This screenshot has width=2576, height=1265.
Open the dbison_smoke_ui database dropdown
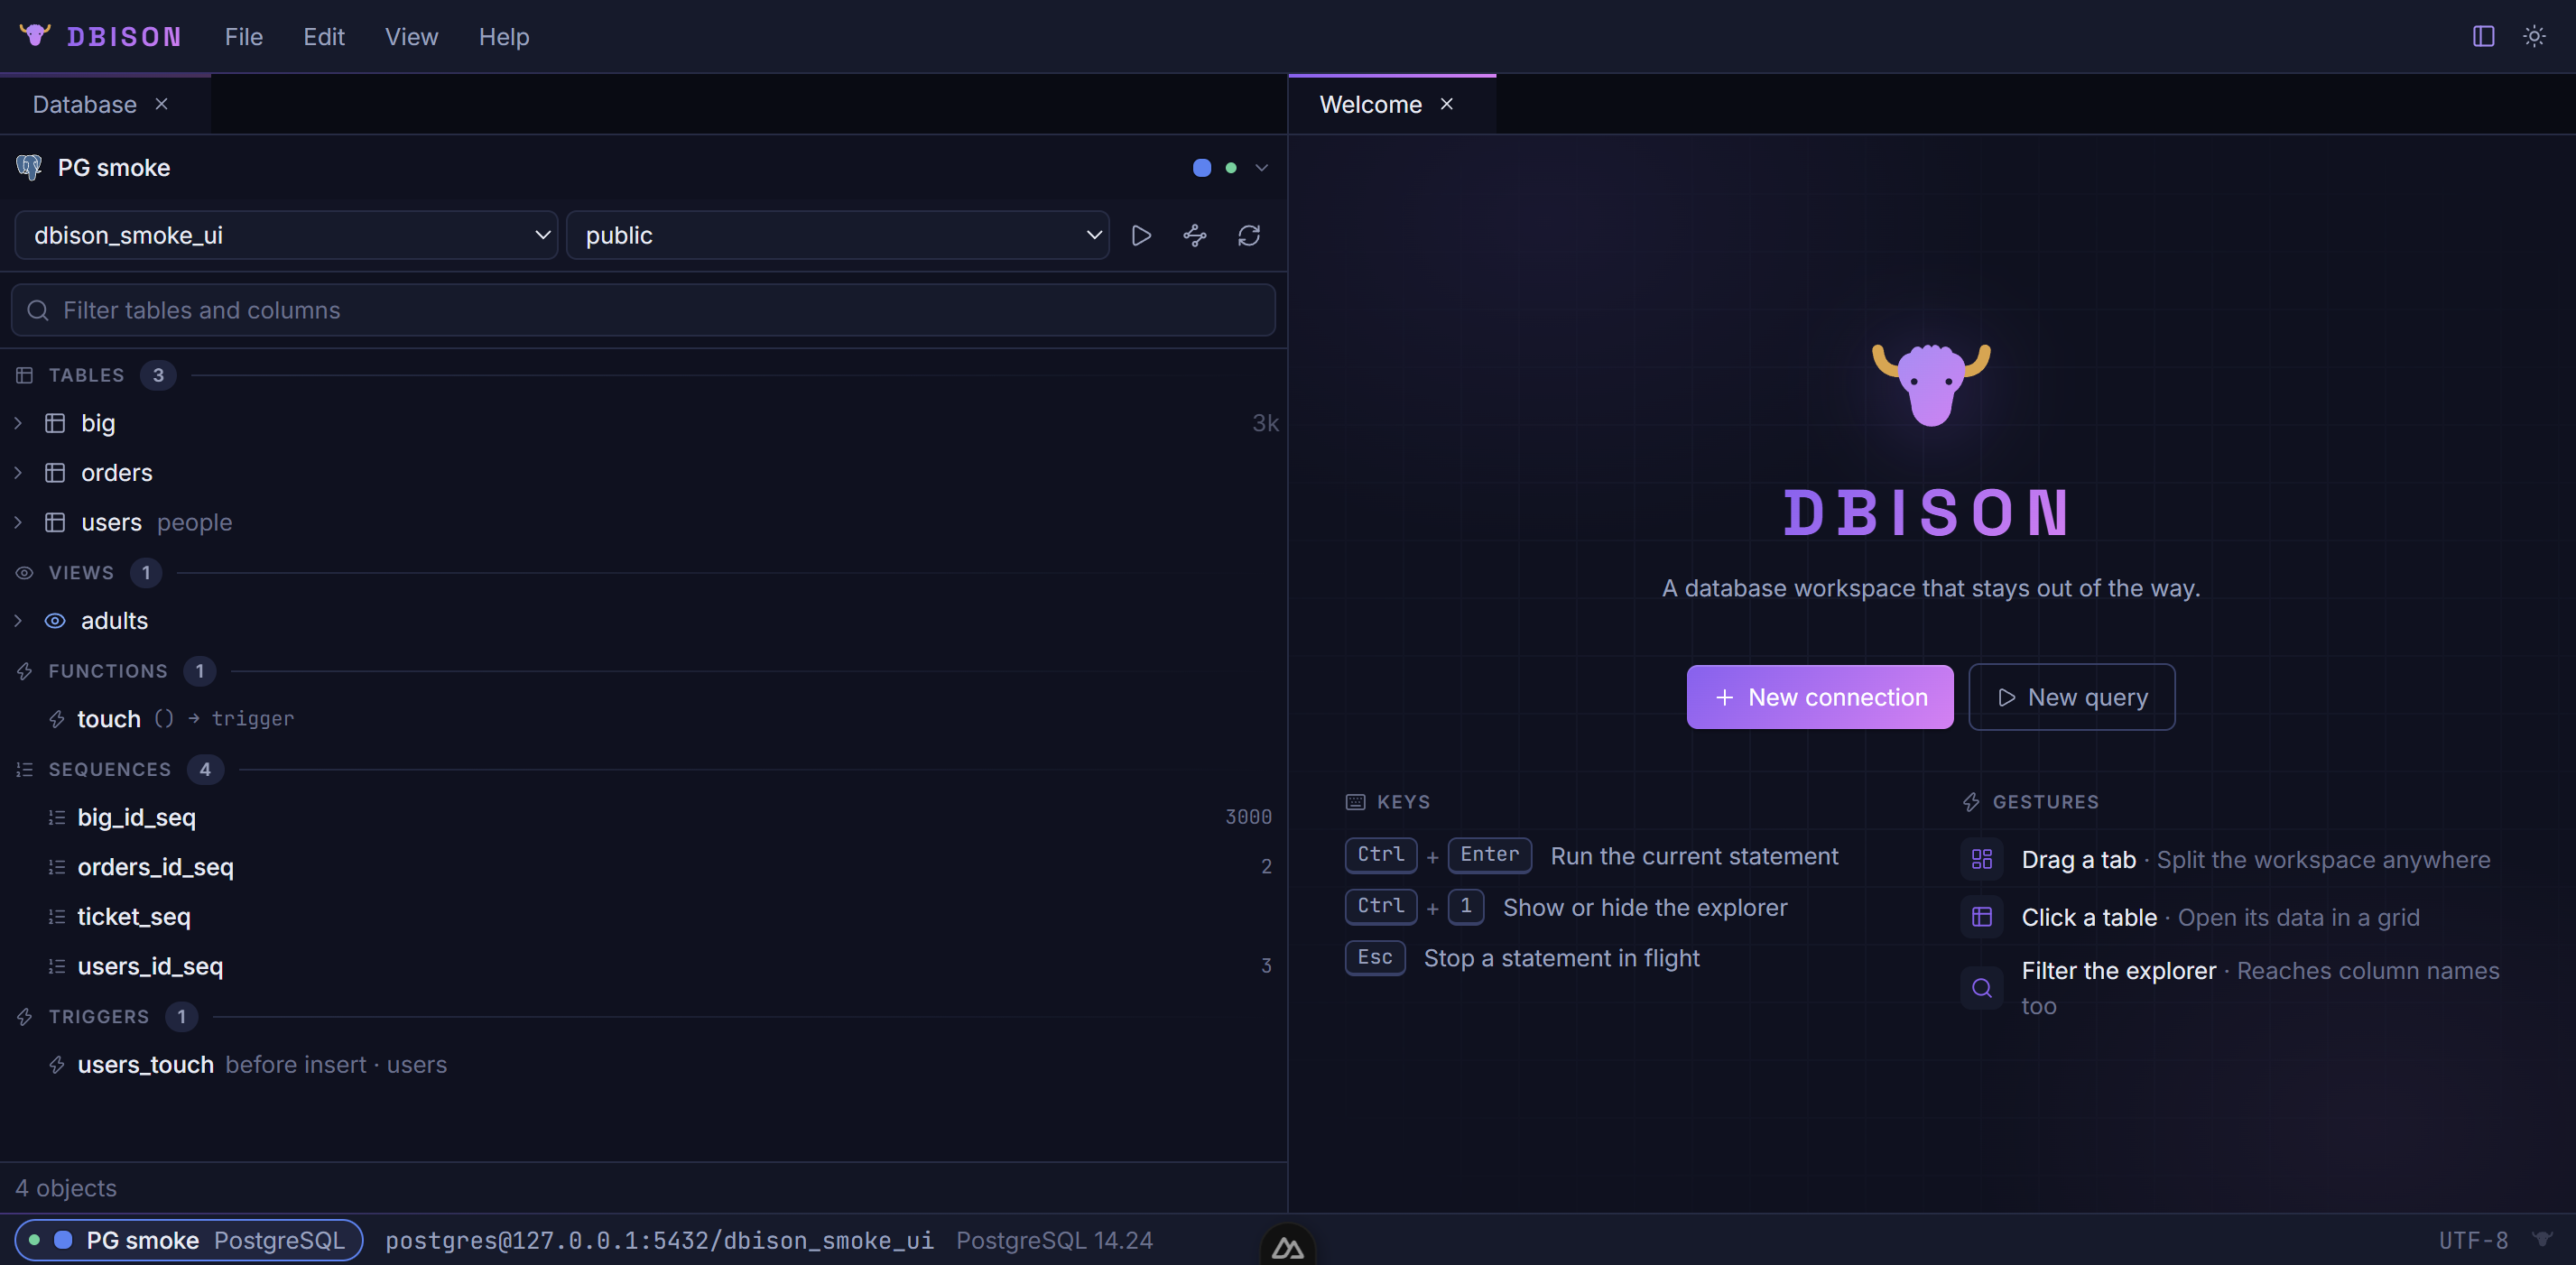coord(286,235)
